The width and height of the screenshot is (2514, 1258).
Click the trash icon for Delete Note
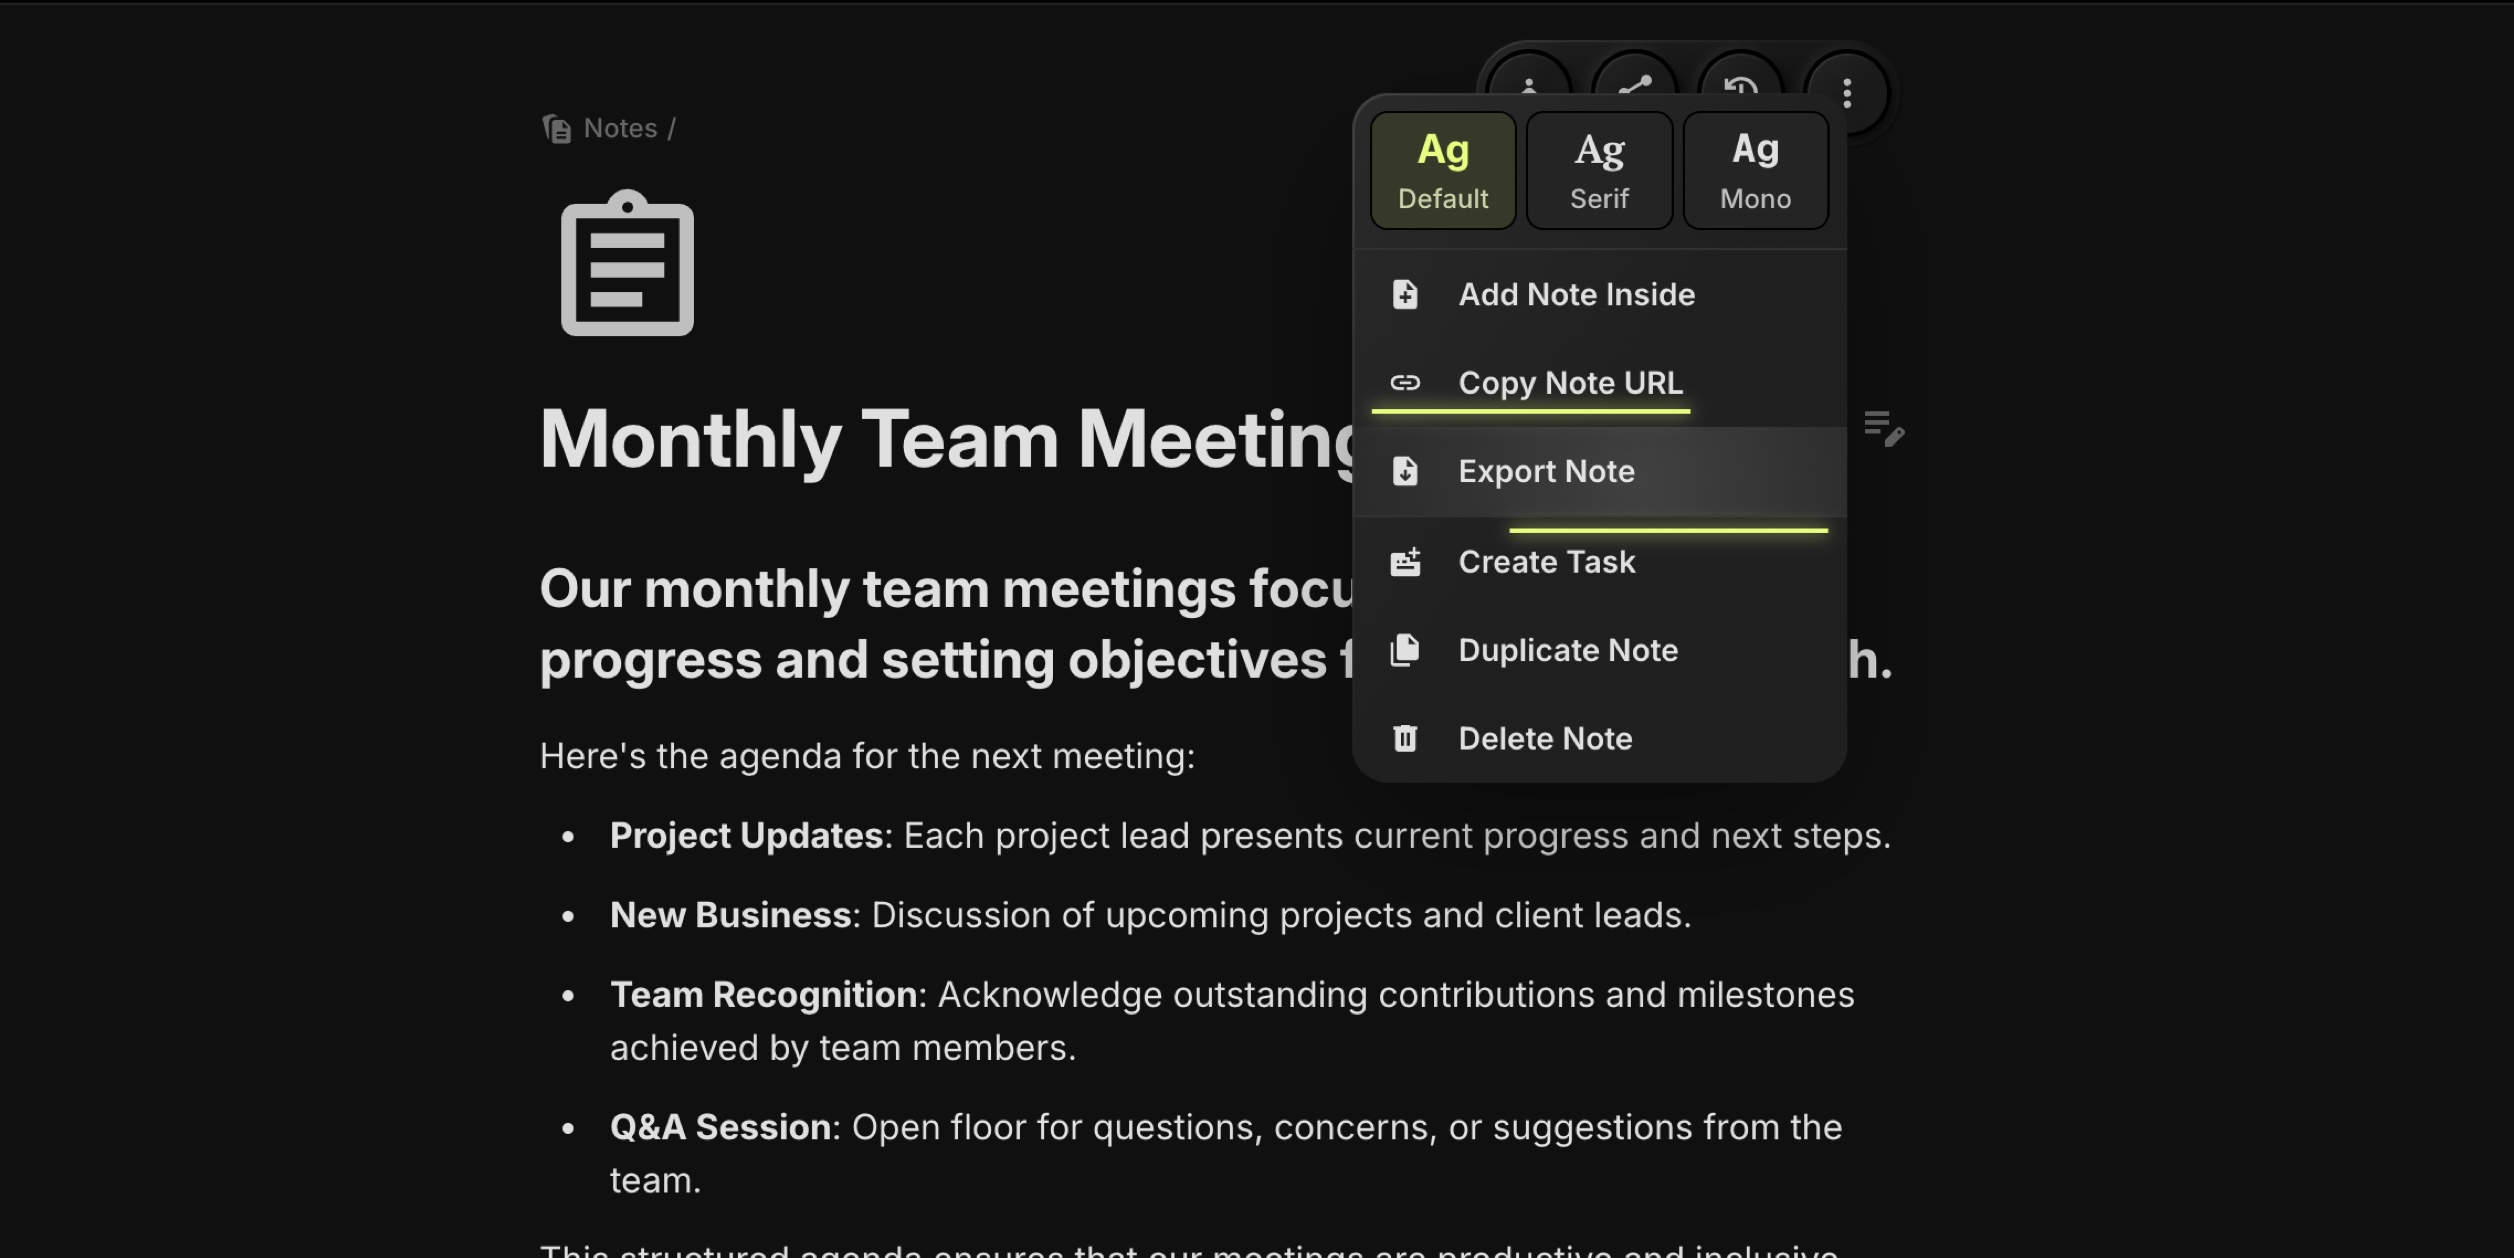1405,738
